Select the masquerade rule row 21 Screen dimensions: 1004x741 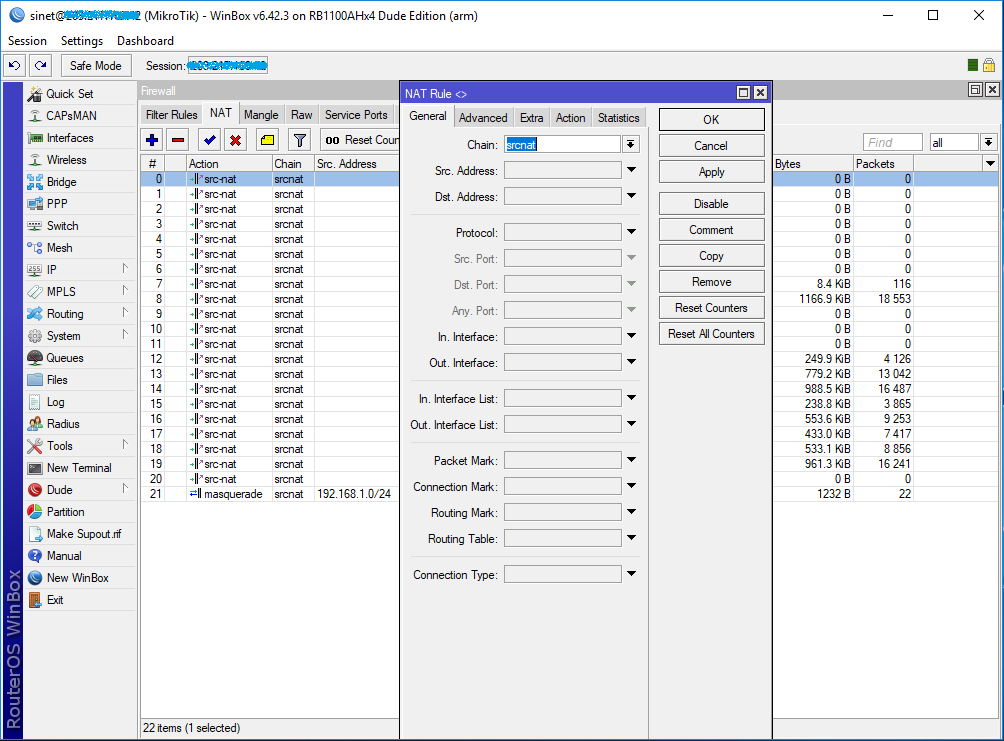[269, 494]
